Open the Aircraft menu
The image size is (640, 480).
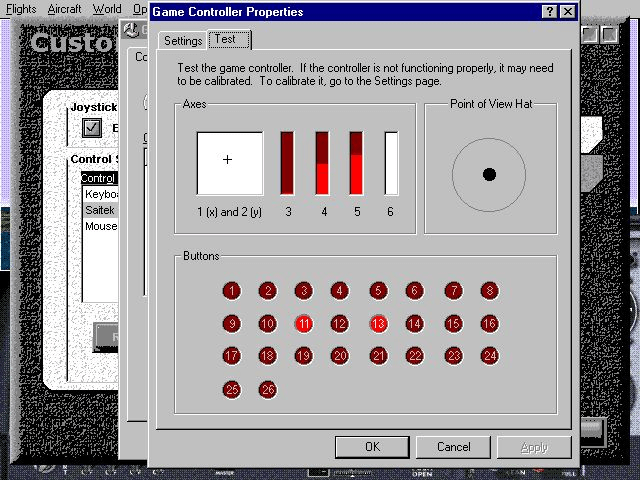point(64,9)
